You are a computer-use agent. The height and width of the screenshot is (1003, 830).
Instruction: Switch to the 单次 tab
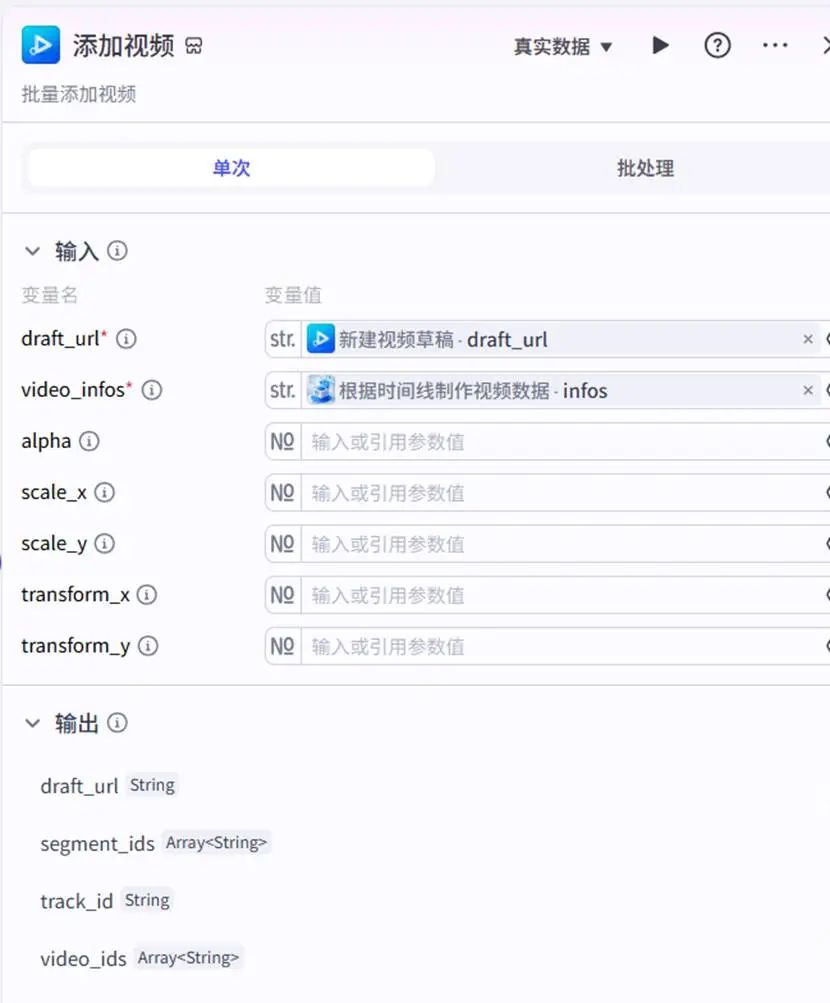coord(231,168)
